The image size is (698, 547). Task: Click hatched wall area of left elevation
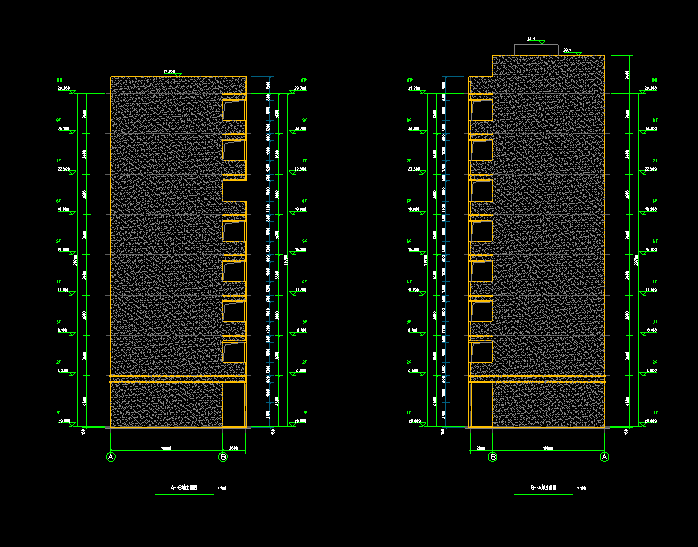tap(160, 230)
